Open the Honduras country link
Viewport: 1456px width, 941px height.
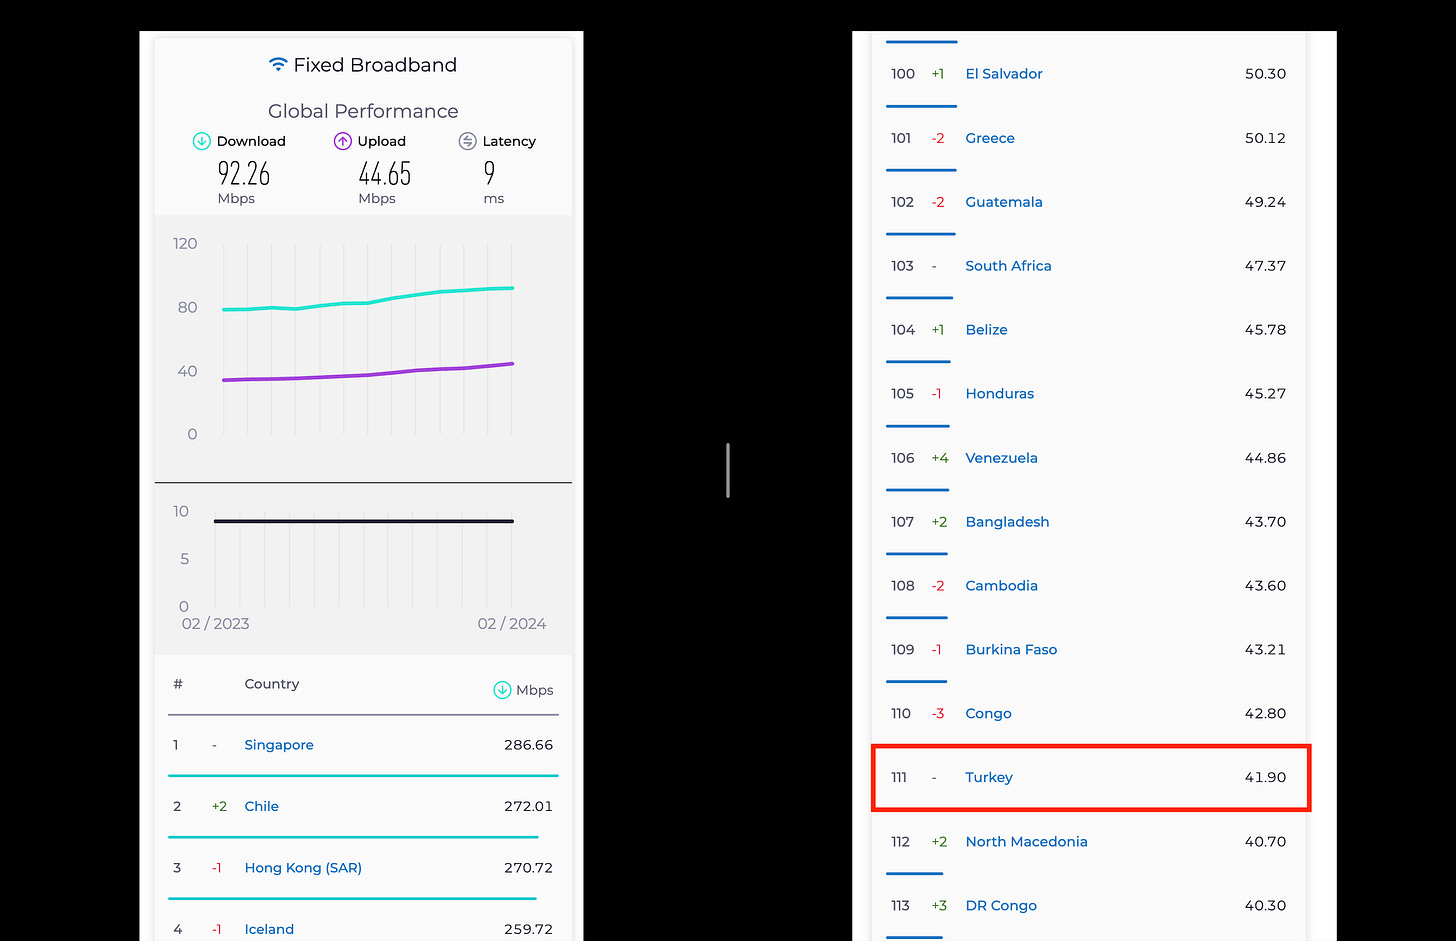pos(999,394)
